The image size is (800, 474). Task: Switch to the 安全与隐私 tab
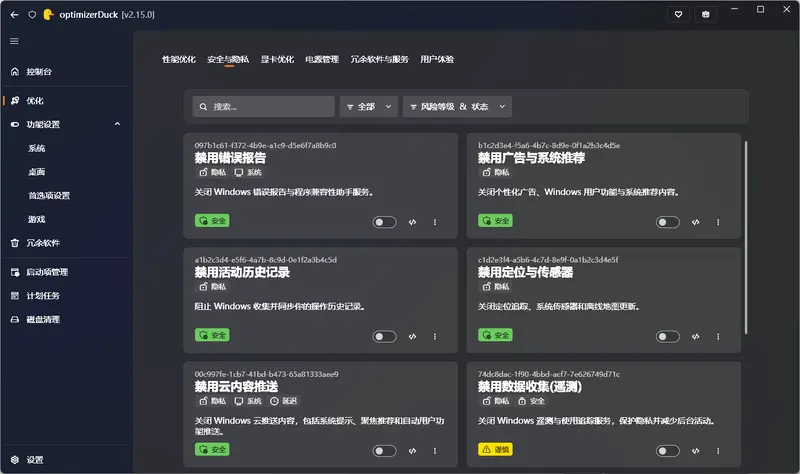228,59
